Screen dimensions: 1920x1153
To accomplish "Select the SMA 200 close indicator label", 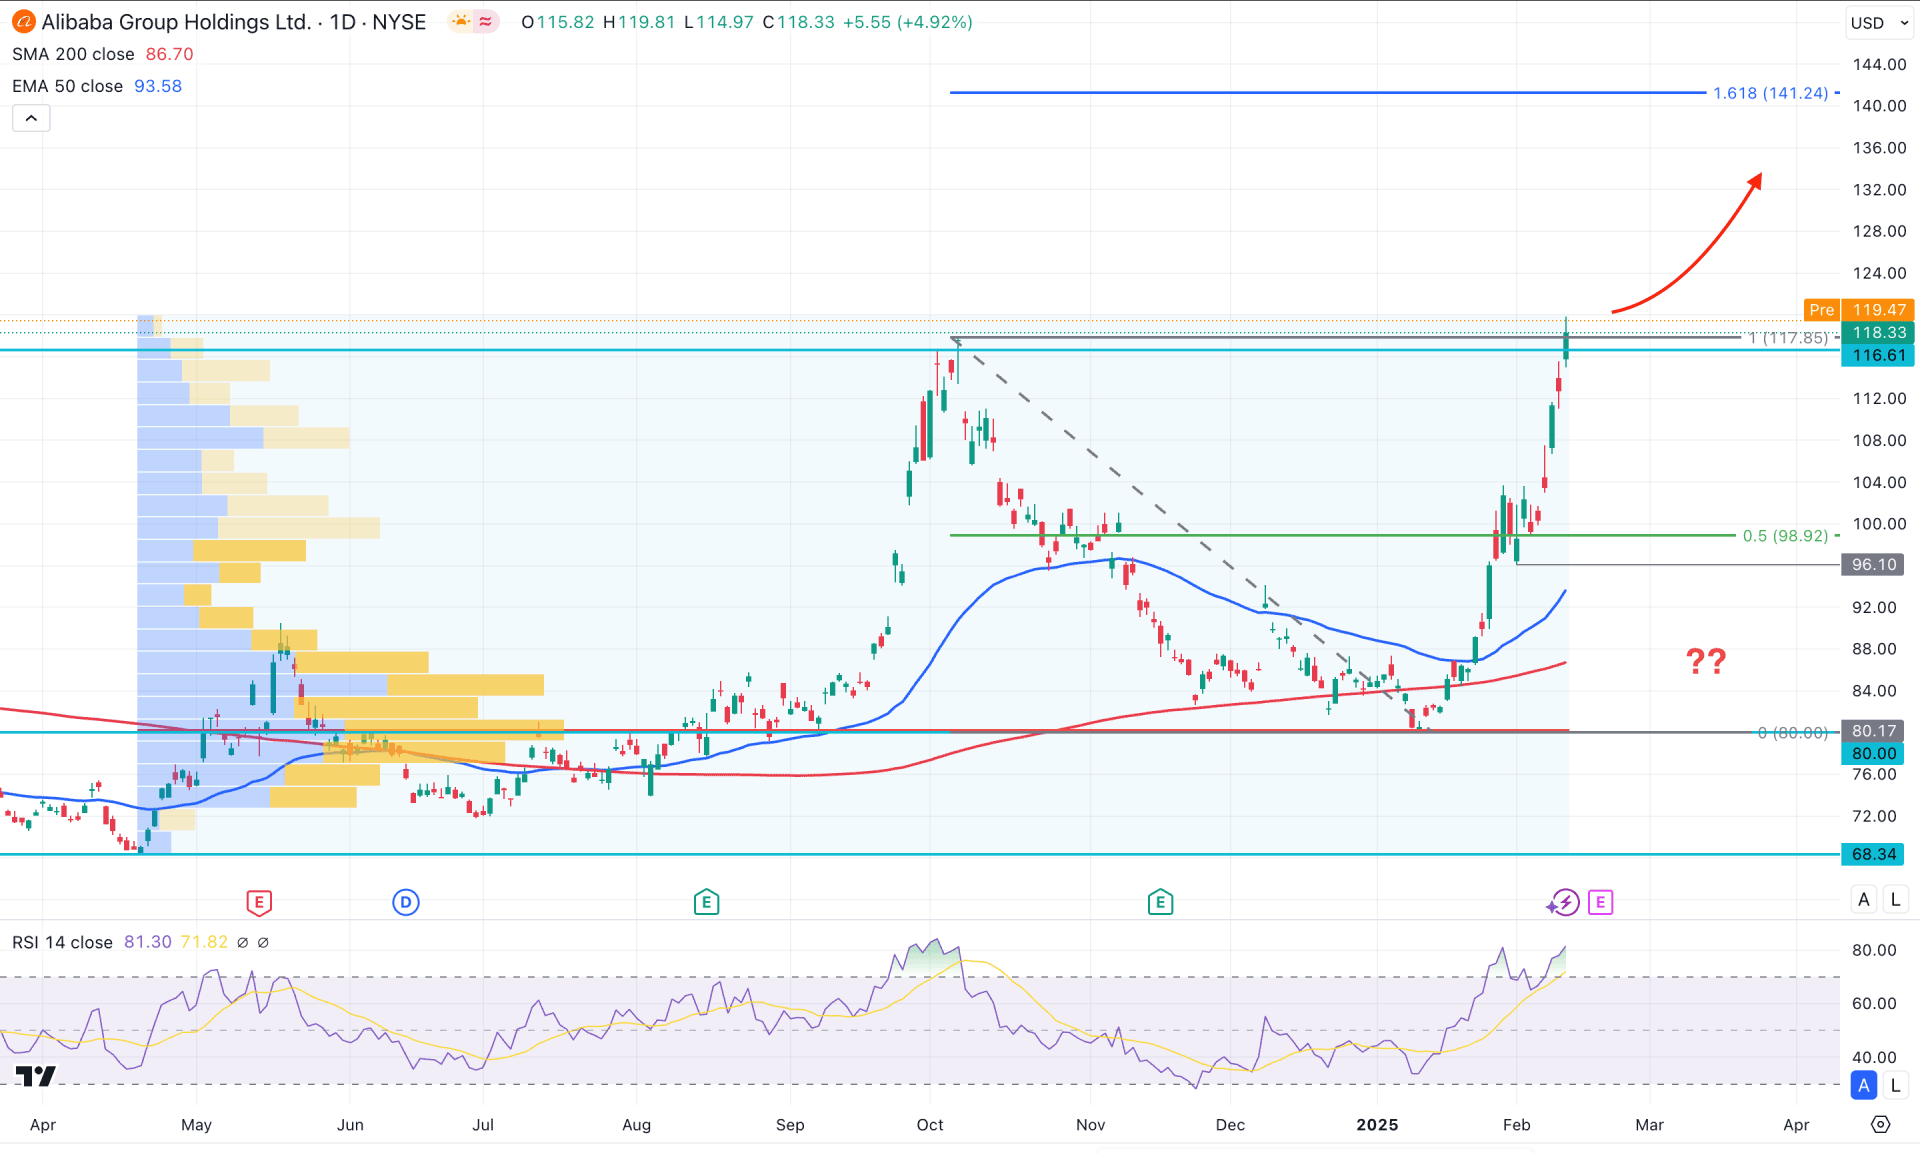I will pos(73,54).
